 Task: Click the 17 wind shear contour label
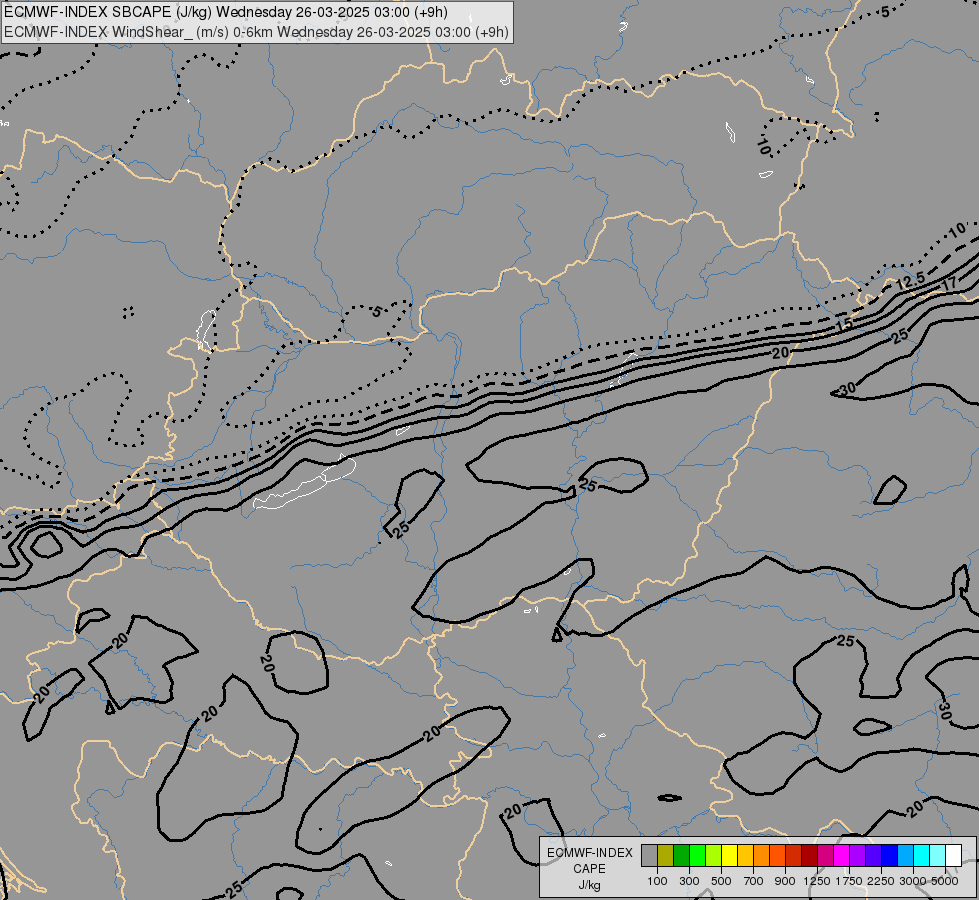point(949,284)
